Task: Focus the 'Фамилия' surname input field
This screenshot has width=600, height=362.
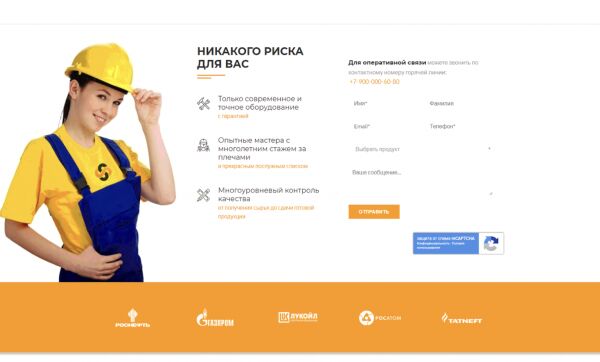Action: [460, 103]
